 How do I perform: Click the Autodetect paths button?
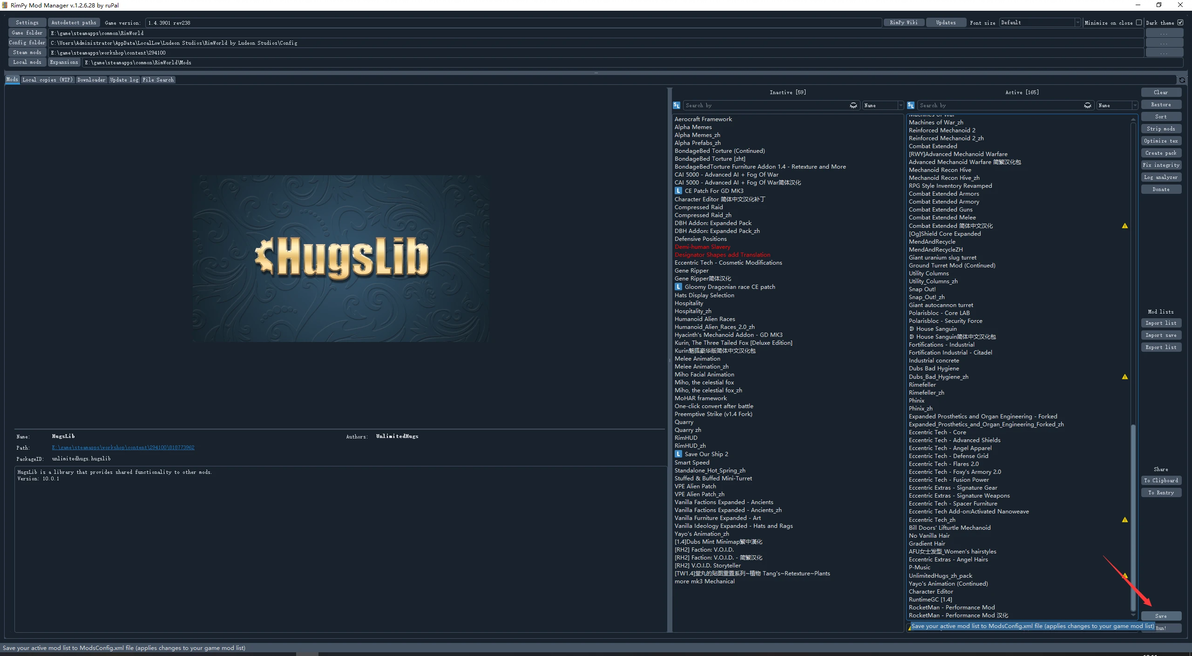click(x=74, y=23)
